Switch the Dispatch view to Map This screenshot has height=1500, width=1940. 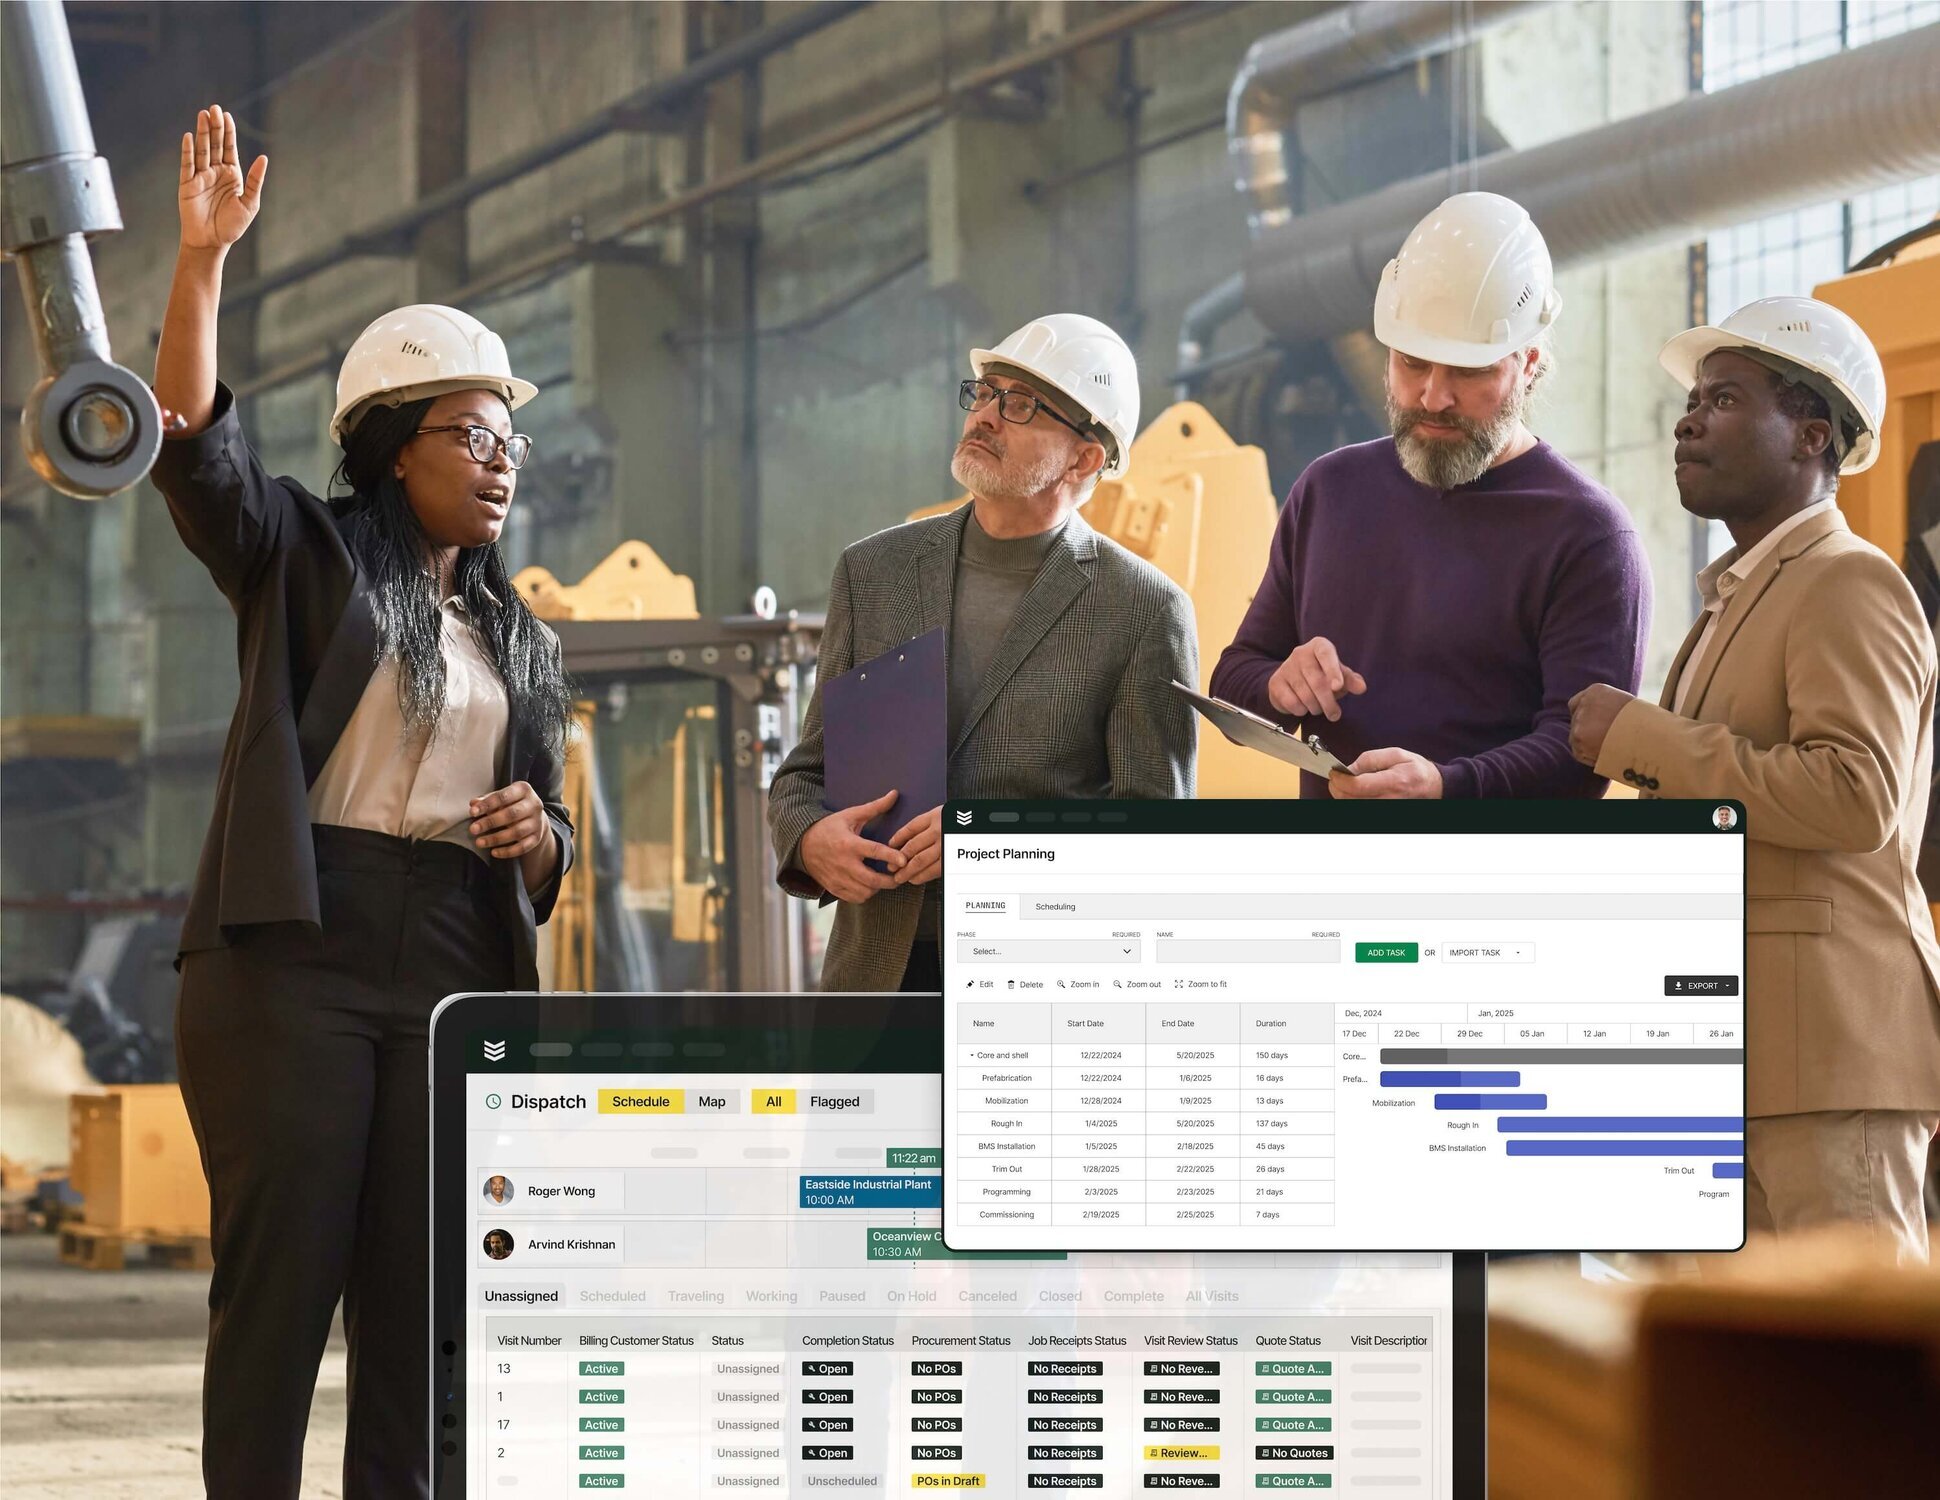click(x=713, y=1101)
